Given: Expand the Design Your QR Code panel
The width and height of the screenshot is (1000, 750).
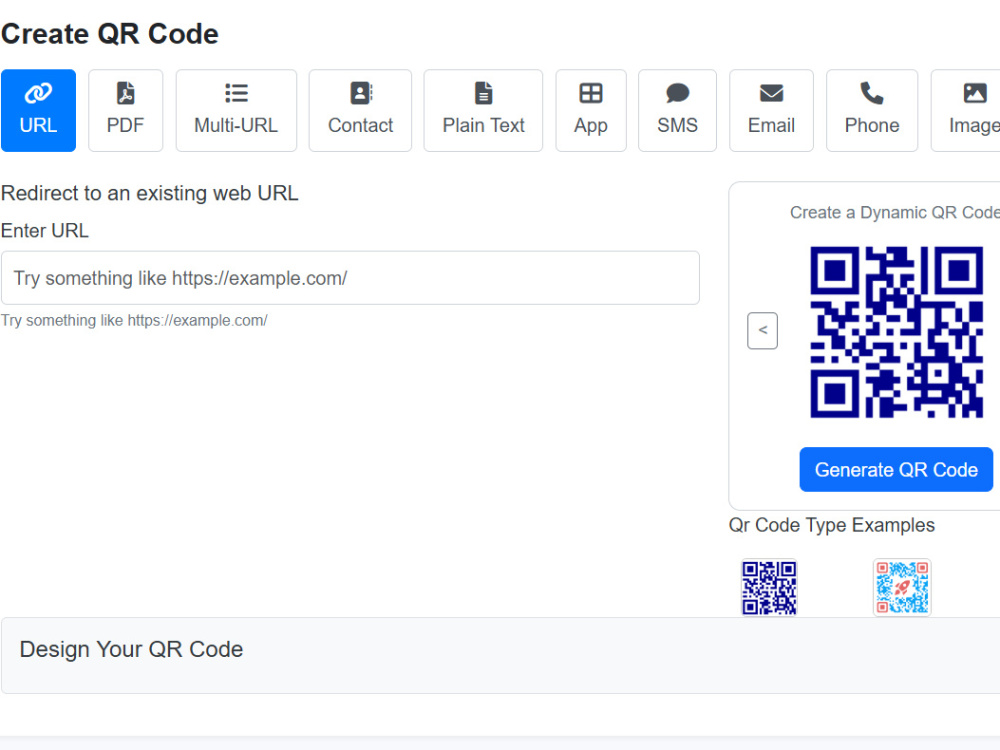Looking at the screenshot, I should (500, 655).
